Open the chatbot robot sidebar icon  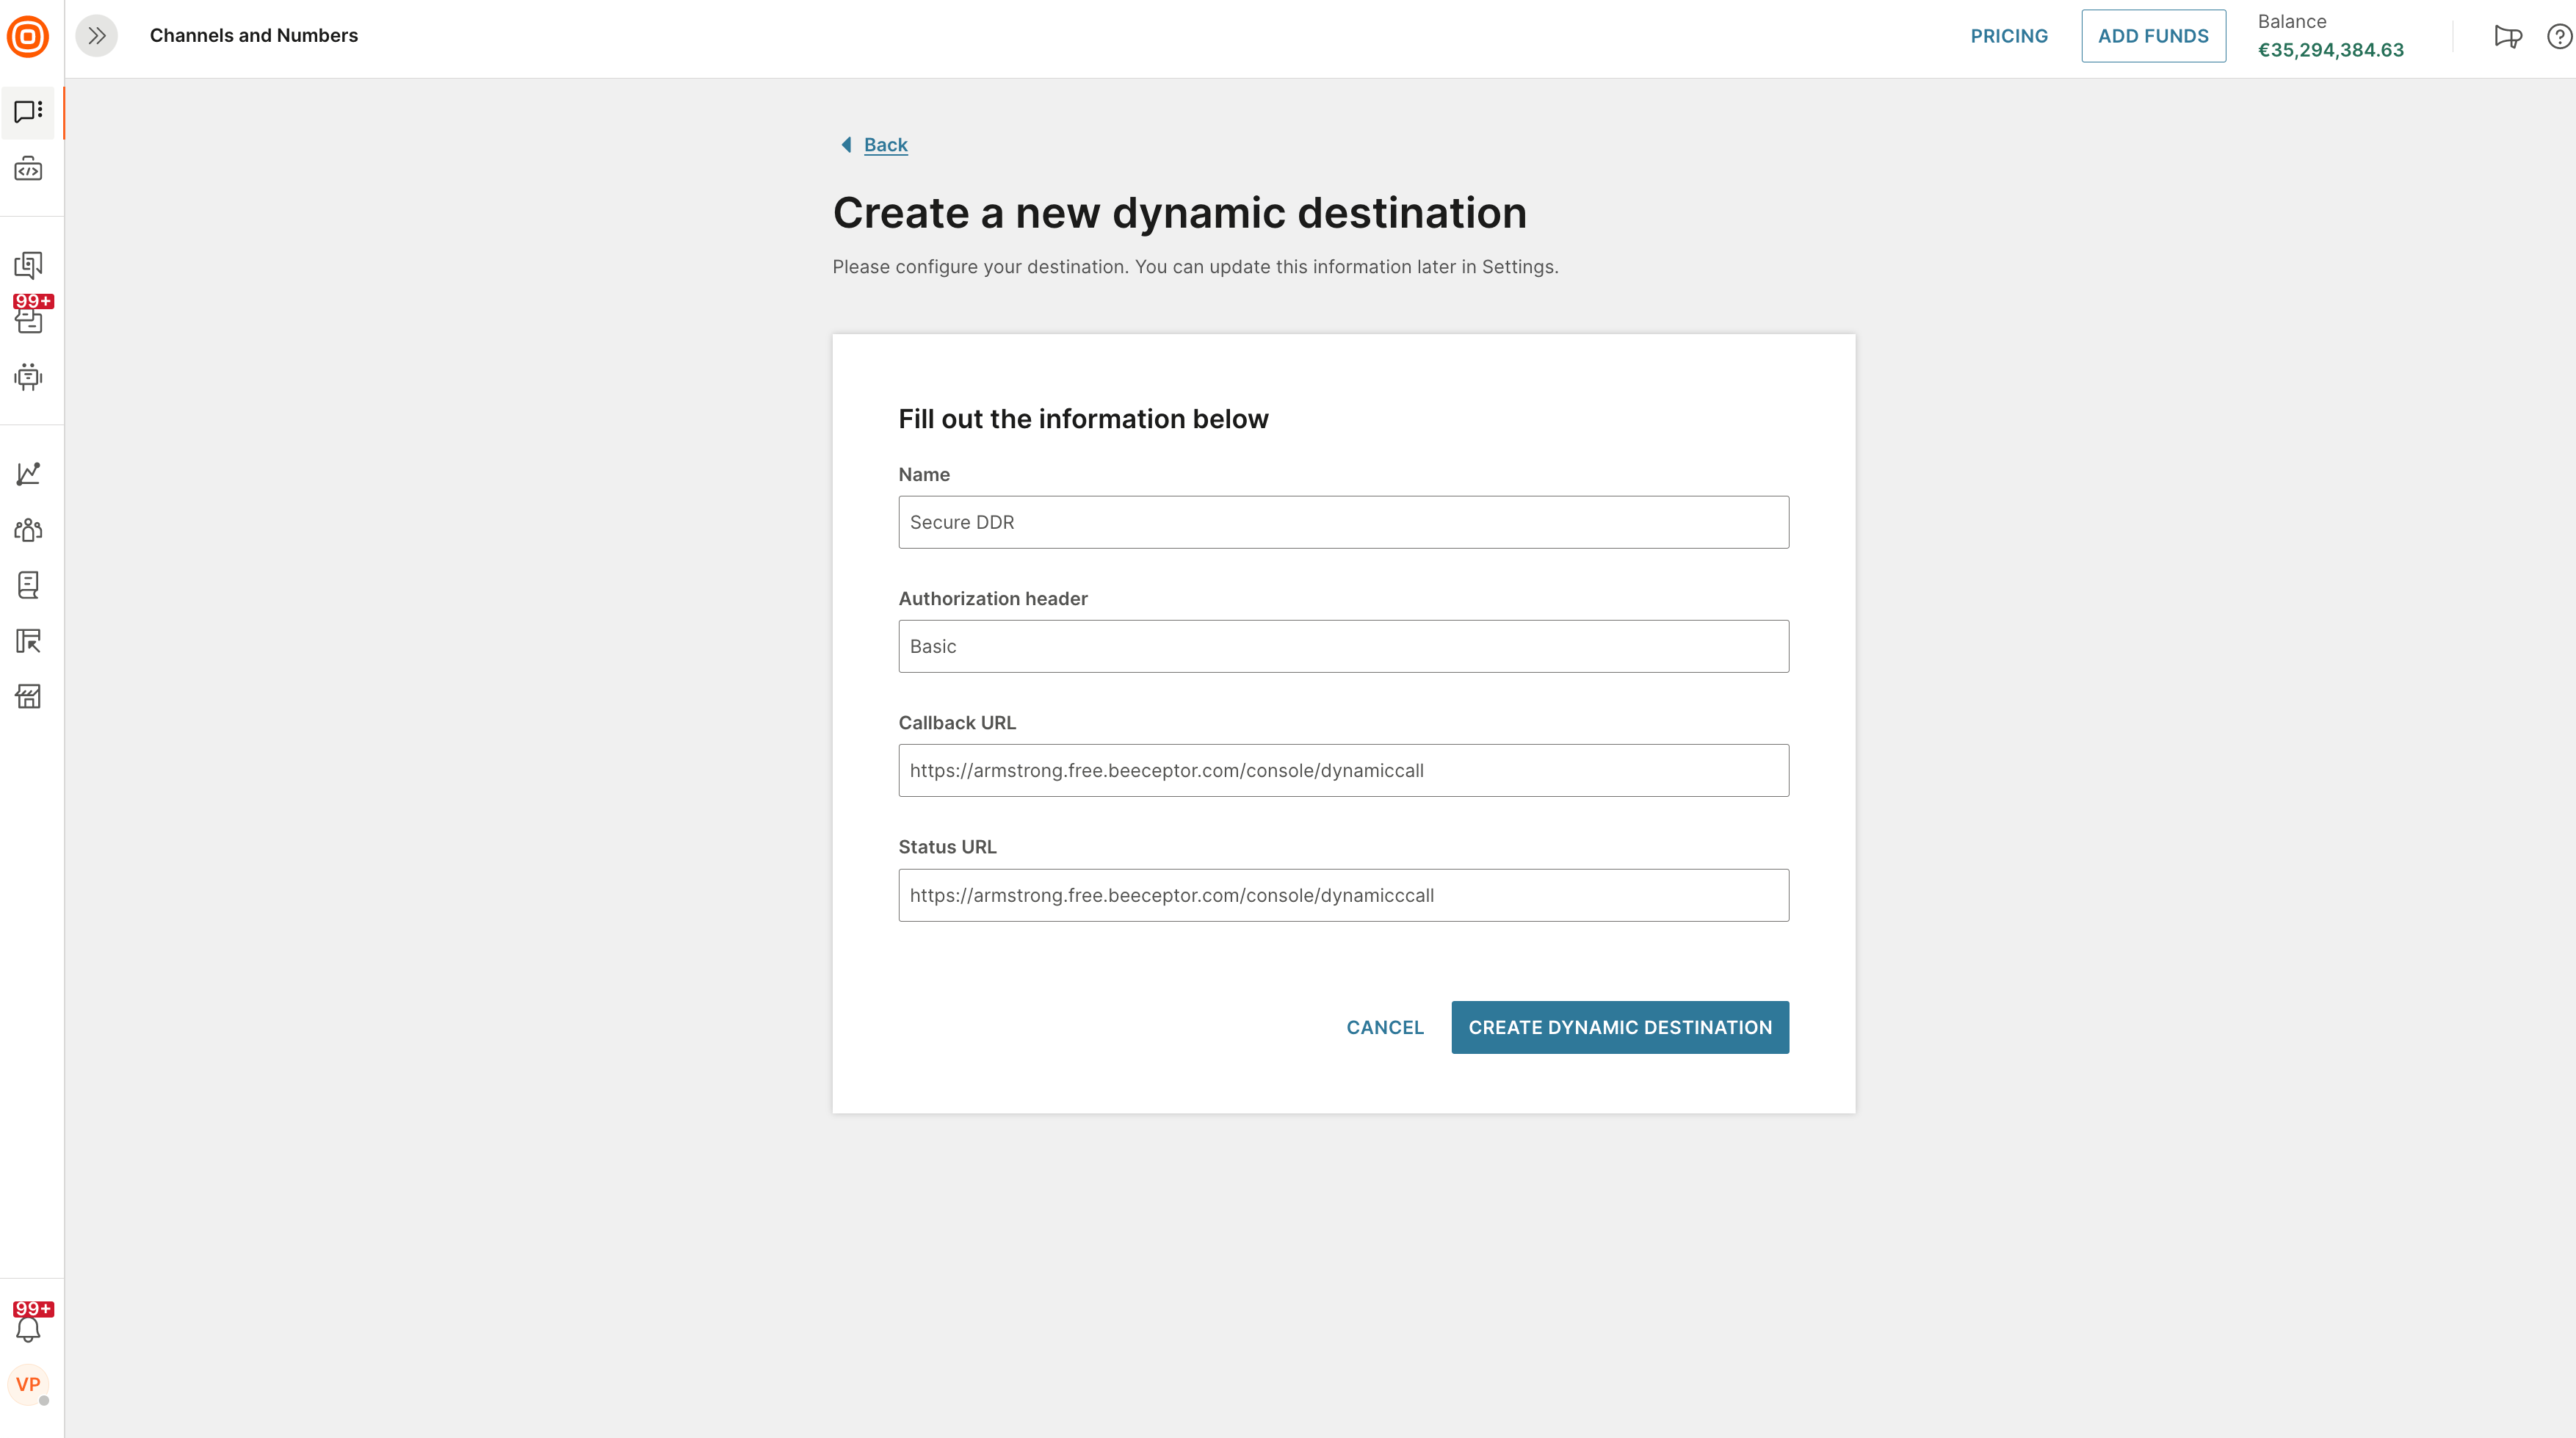click(28, 377)
